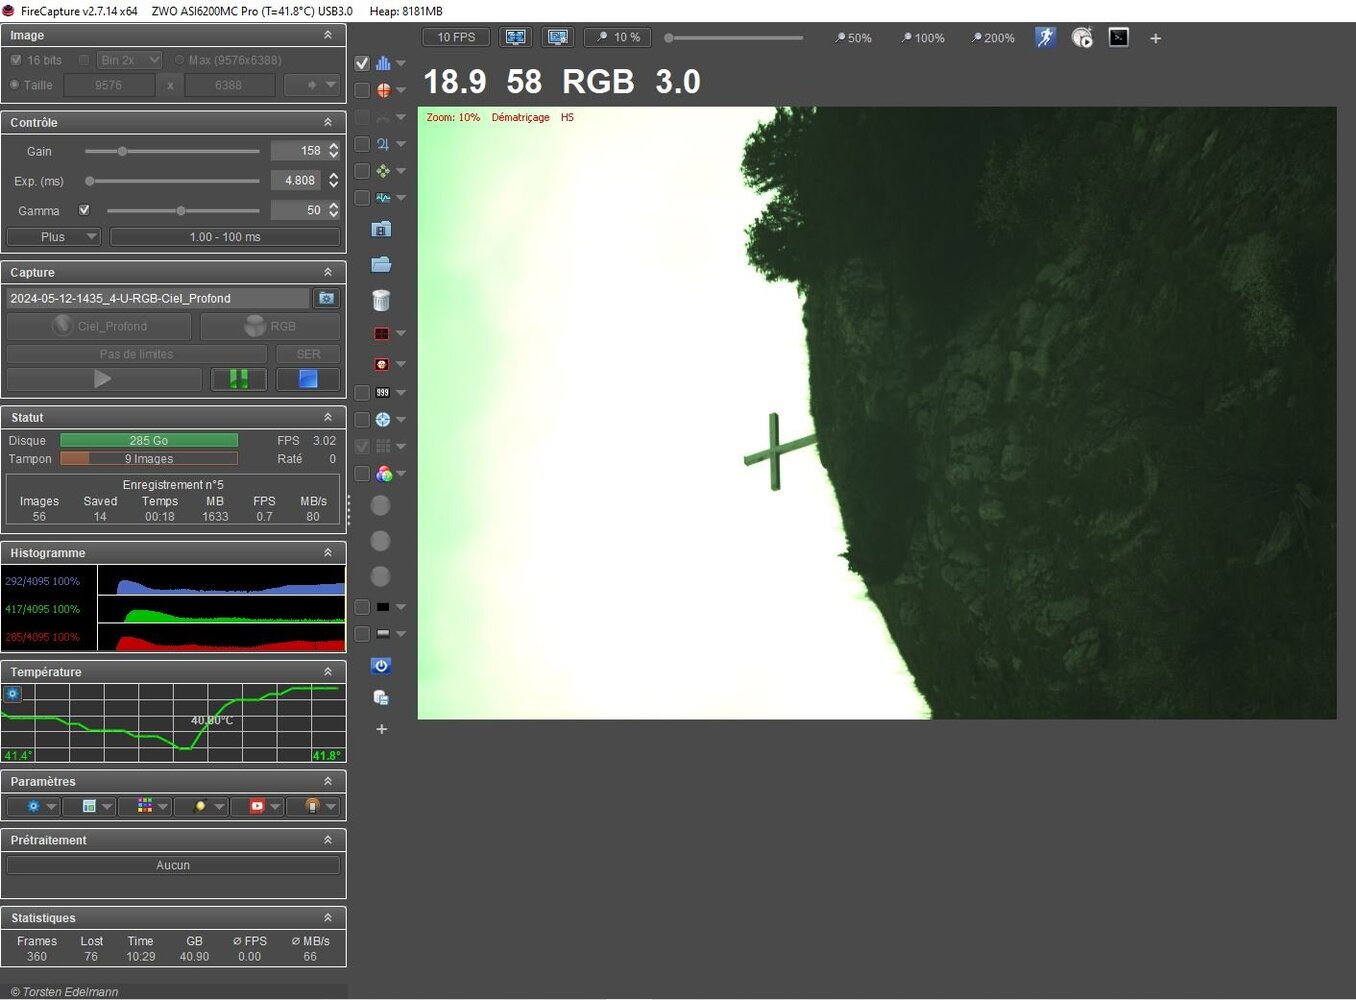Open the video file browser icon
Image resolution: width=1356 pixels, height=1000 pixels.
[381, 229]
